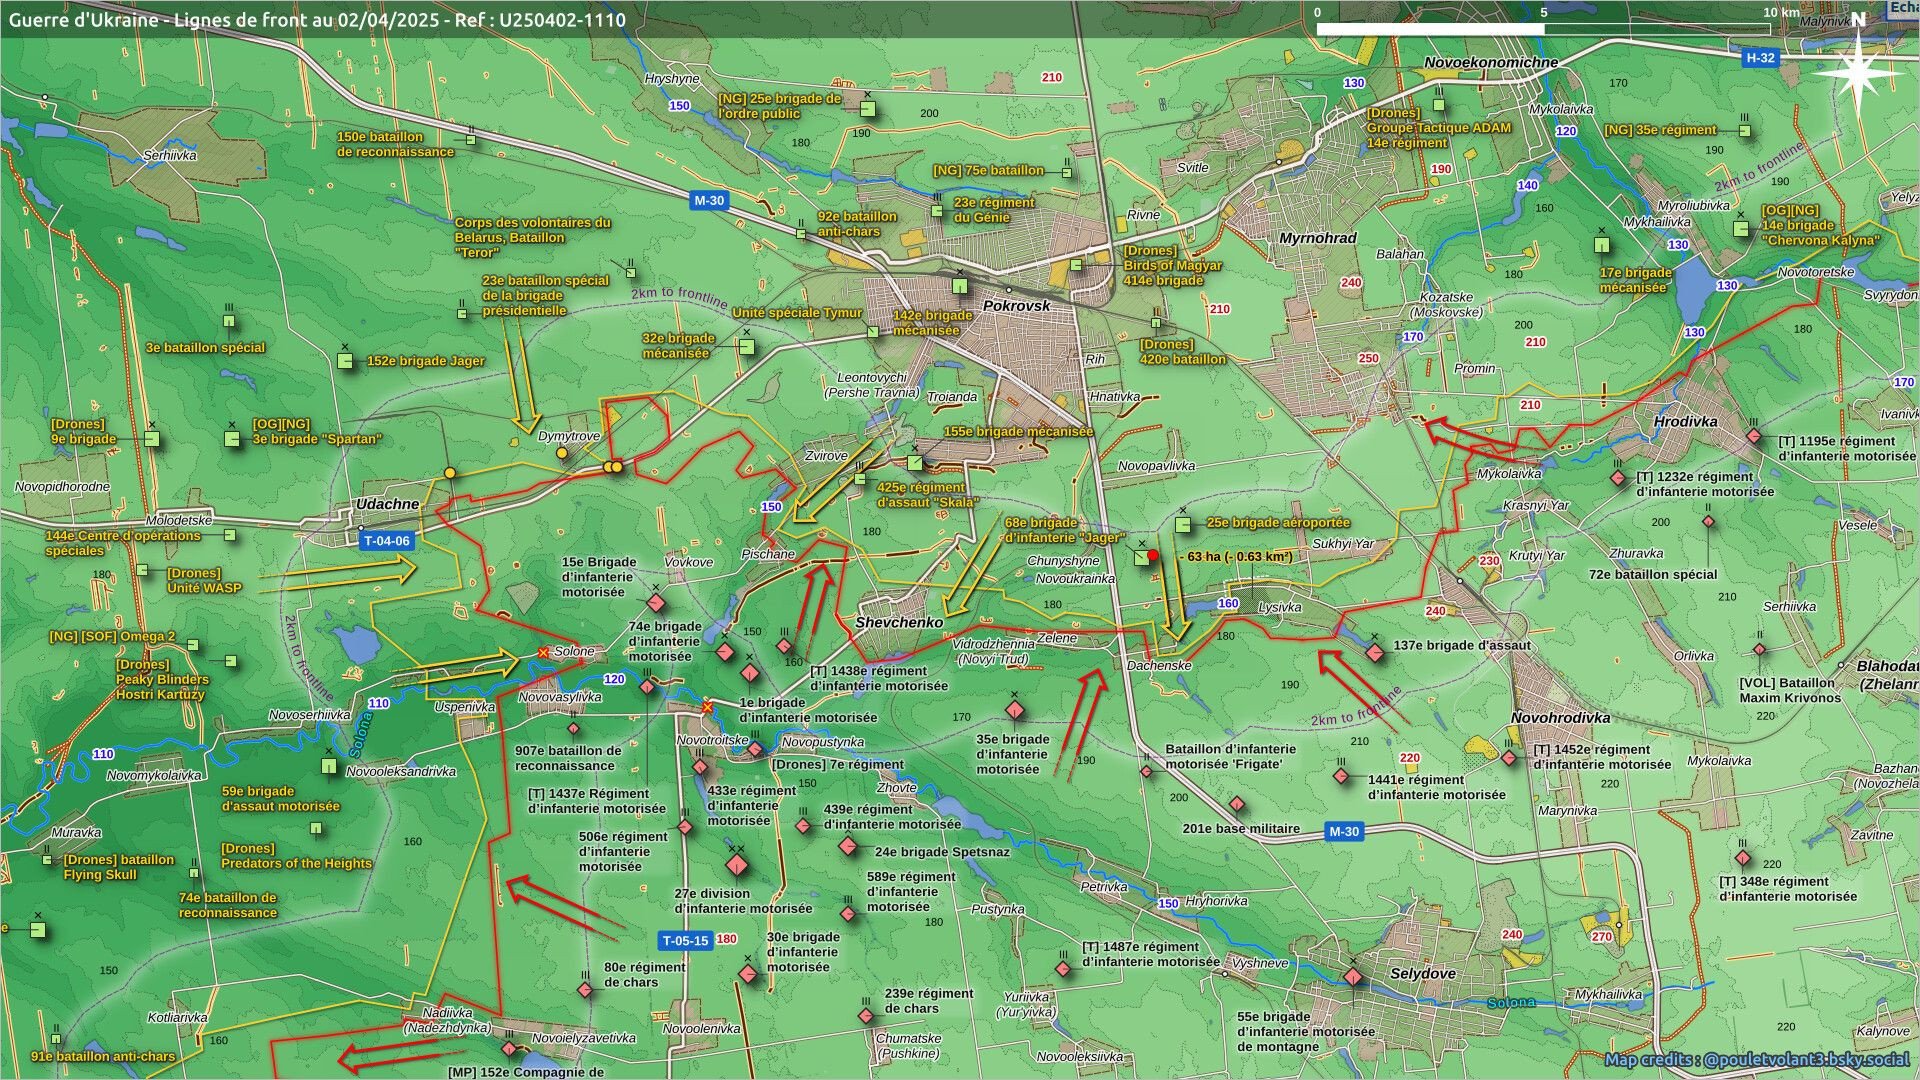The image size is (1920, 1080).
Task: Select the red diamond of 201e base militaire
Action: (x=1237, y=805)
